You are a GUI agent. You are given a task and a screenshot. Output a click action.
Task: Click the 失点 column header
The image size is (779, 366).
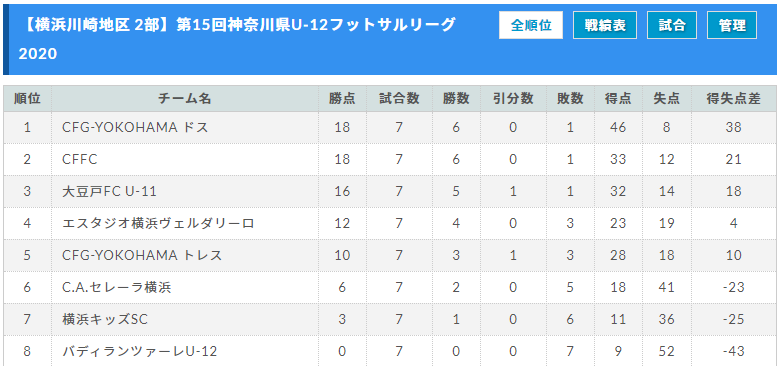tap(667, 99)
